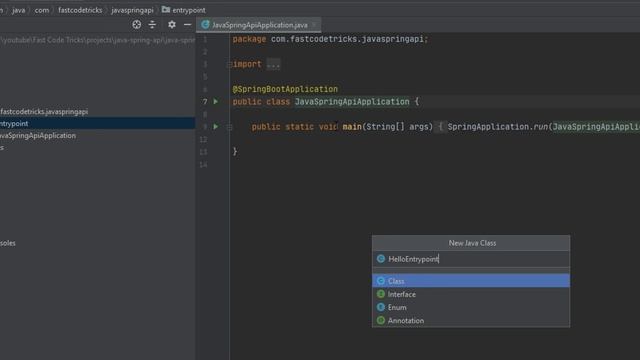The height and width of the screenshot is (360, 640).
Task: Open project panel settings gear
Action: 172,24
